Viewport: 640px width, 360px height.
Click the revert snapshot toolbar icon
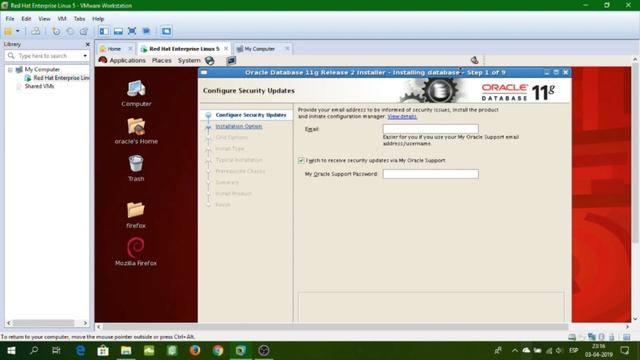coord(70,31)
